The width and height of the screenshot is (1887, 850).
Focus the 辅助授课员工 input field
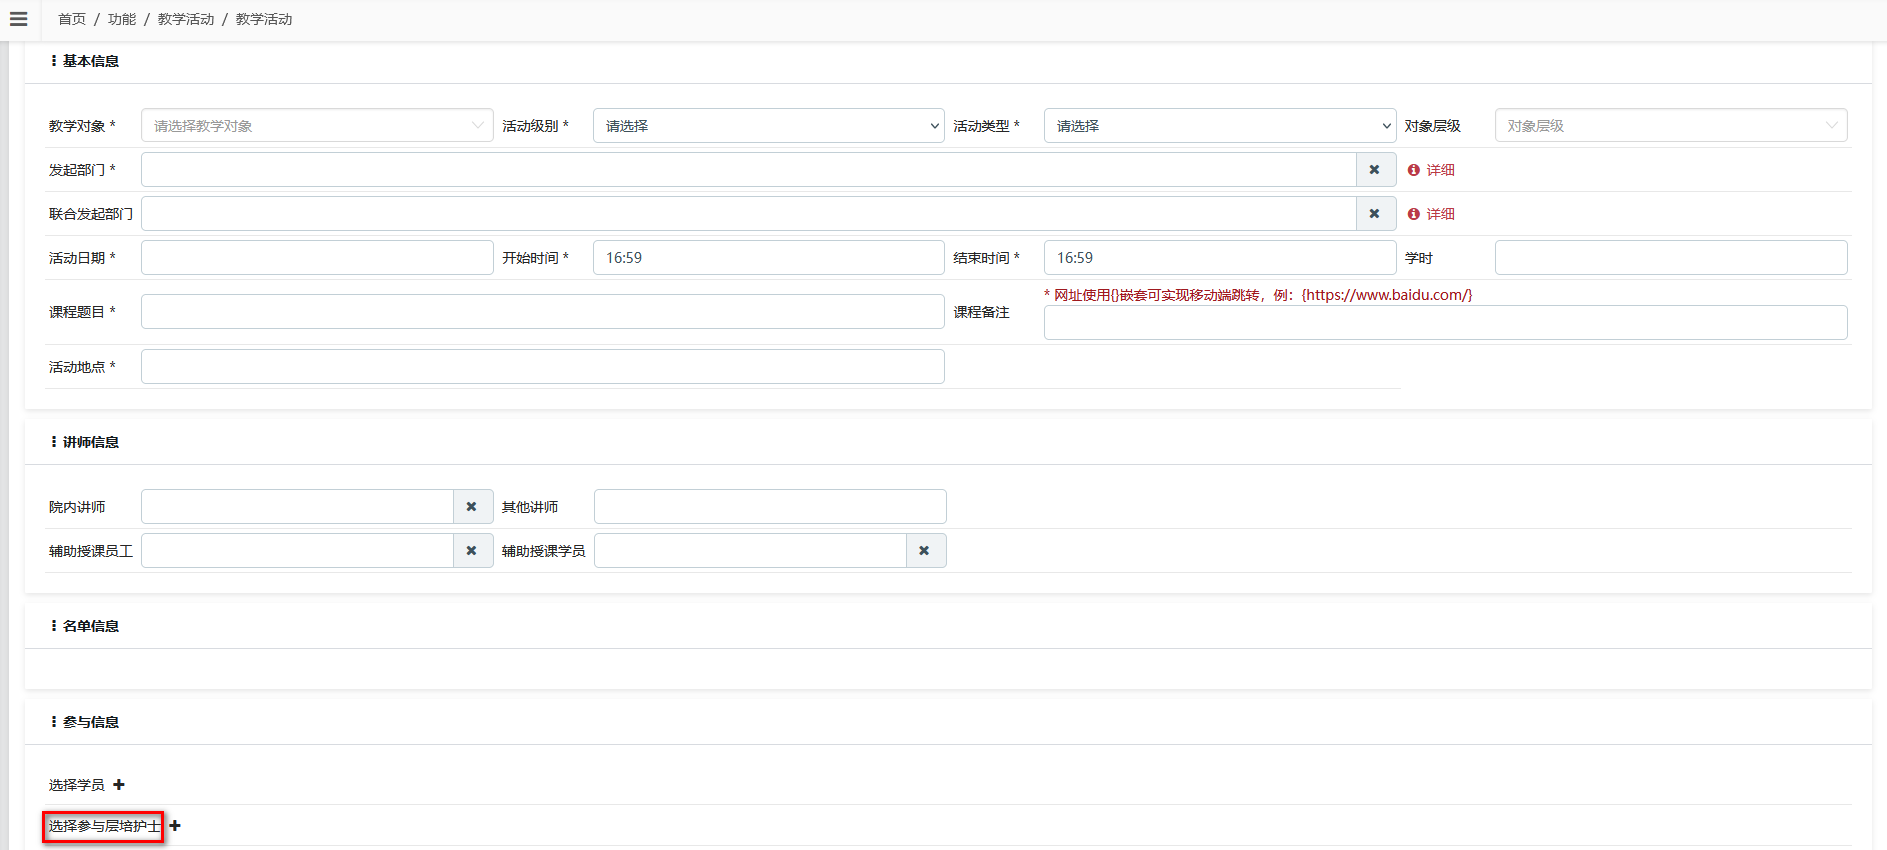coord(297,551)
